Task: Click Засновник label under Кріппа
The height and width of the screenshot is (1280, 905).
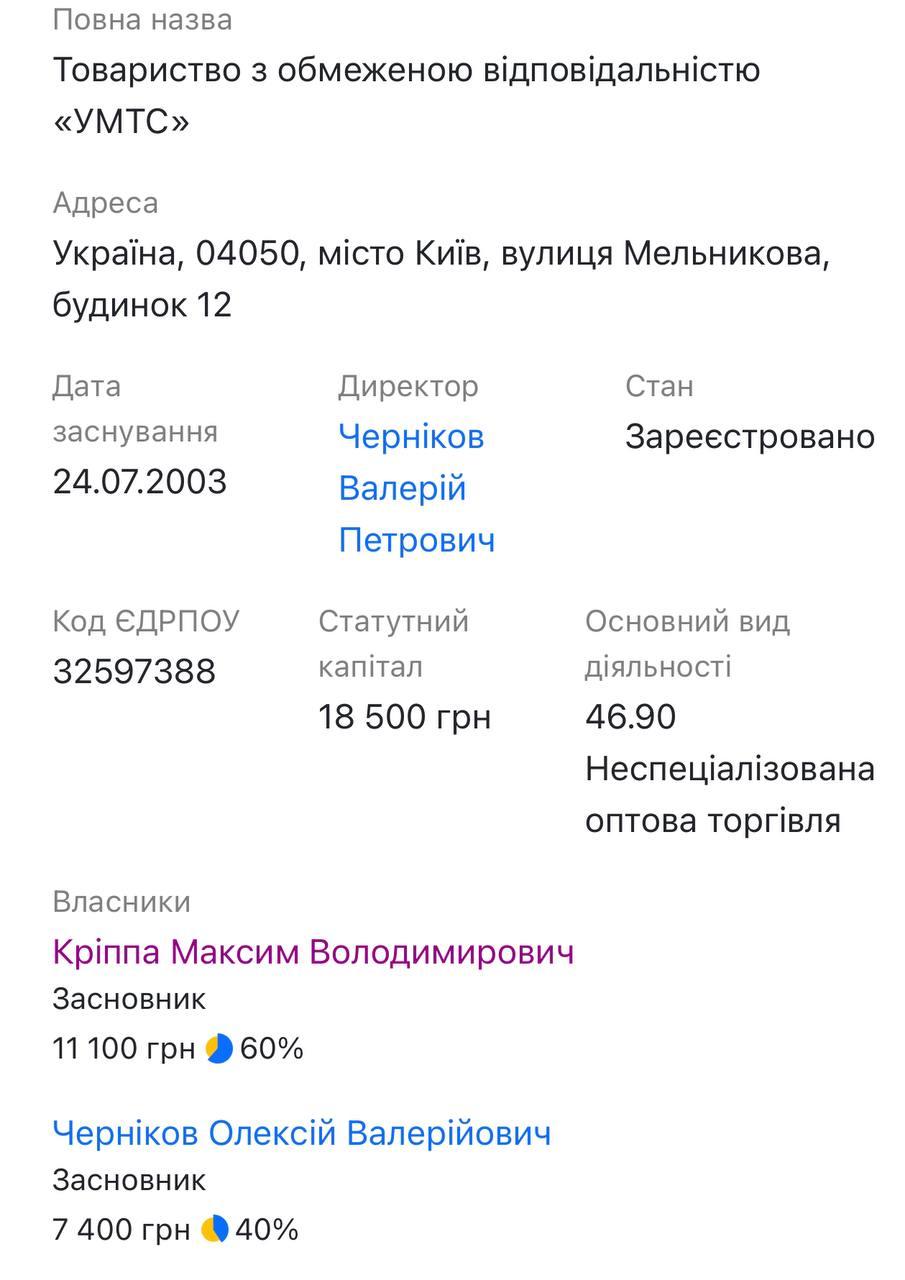Action: point(129,999)
